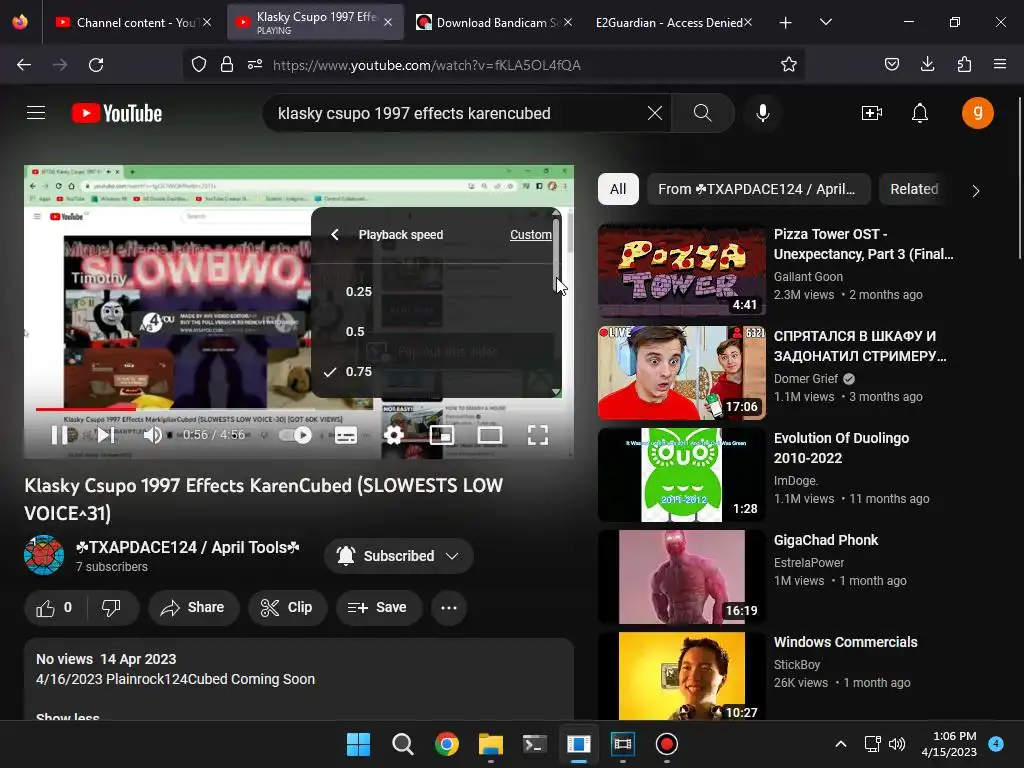Viewport: 1024px width, 768px height.
Task: Start voice search with microphone icon
Action: [x=762, y=113]
